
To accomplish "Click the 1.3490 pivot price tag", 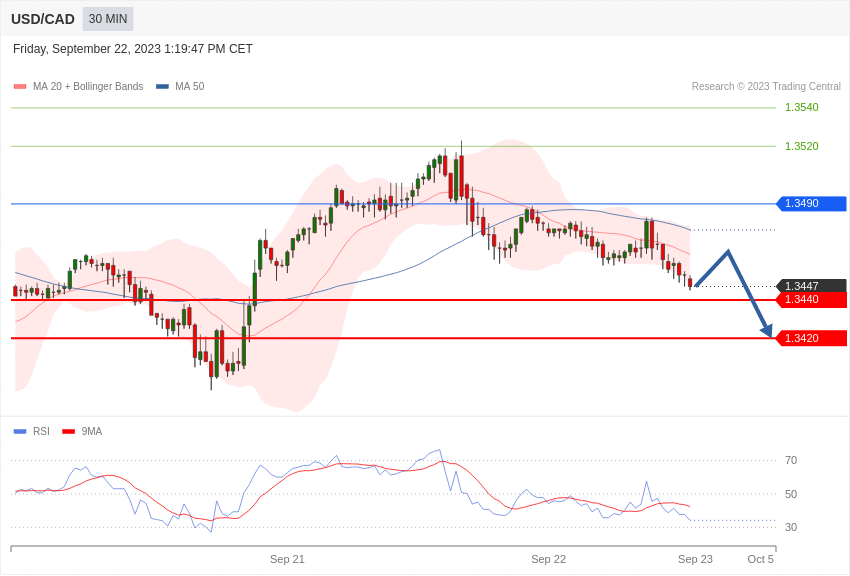I will point(811,204).
